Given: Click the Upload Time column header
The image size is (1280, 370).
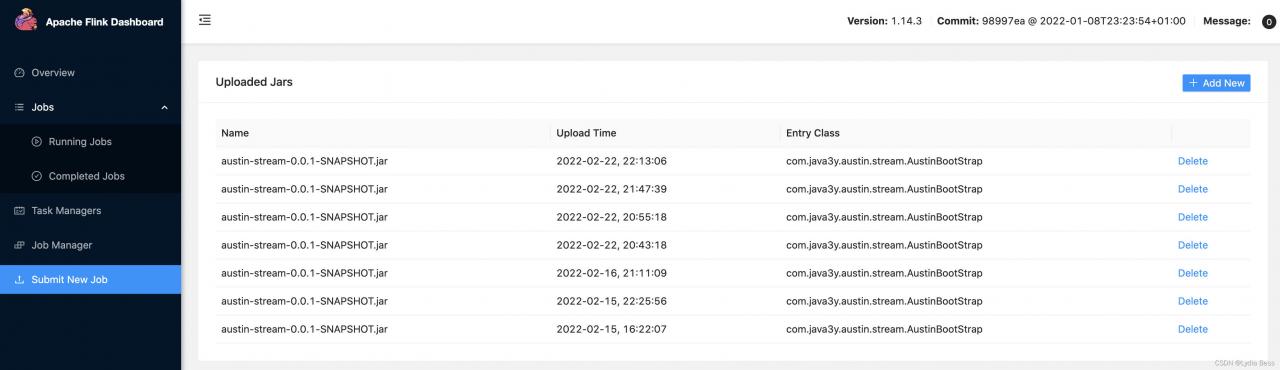Looking at the screenshot, I should tap(586, 133).
